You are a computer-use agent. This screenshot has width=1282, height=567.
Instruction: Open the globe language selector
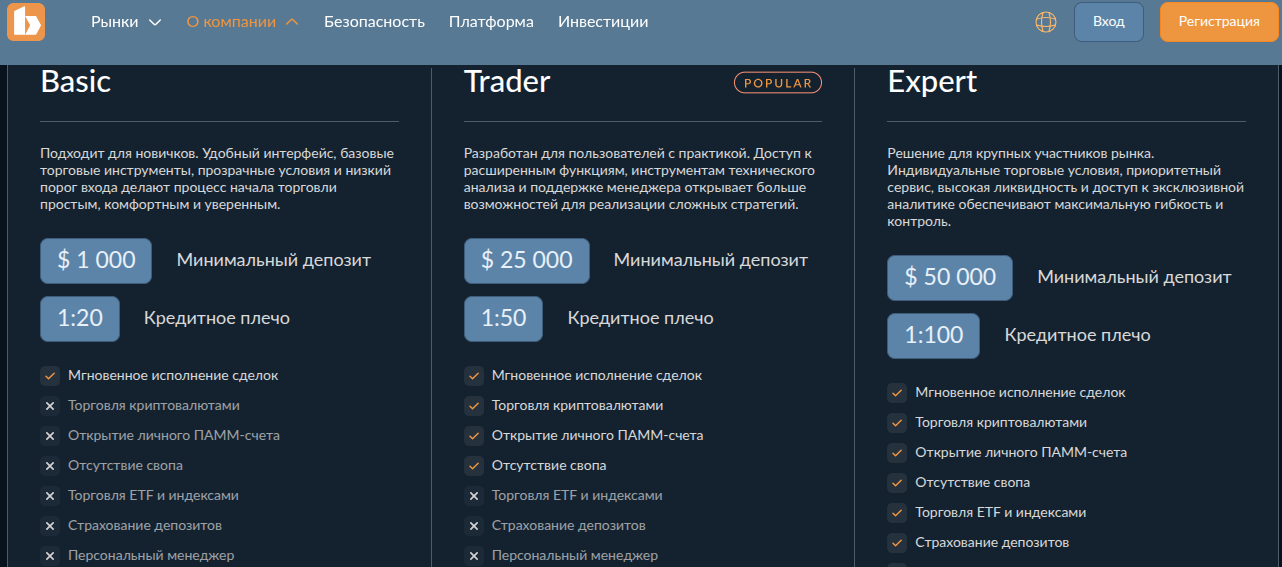[1046, 22]
